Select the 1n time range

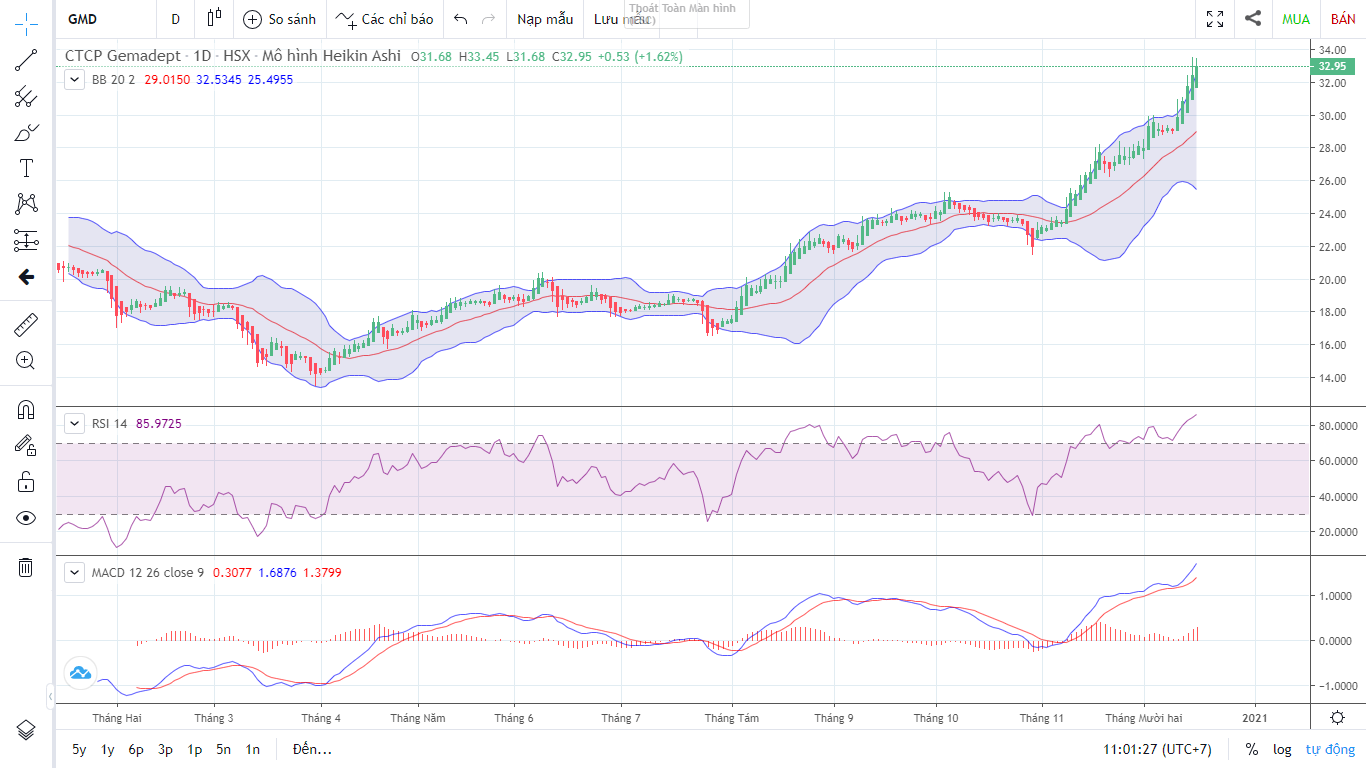click(253, 749)
